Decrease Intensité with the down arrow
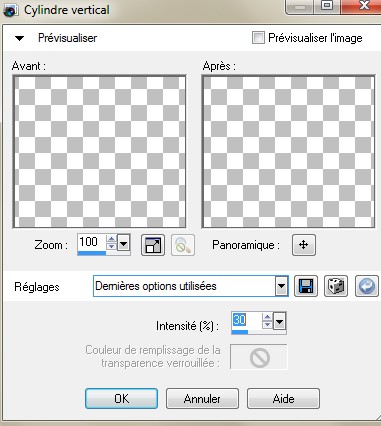The image size is (381, 426). coord(267,325)
